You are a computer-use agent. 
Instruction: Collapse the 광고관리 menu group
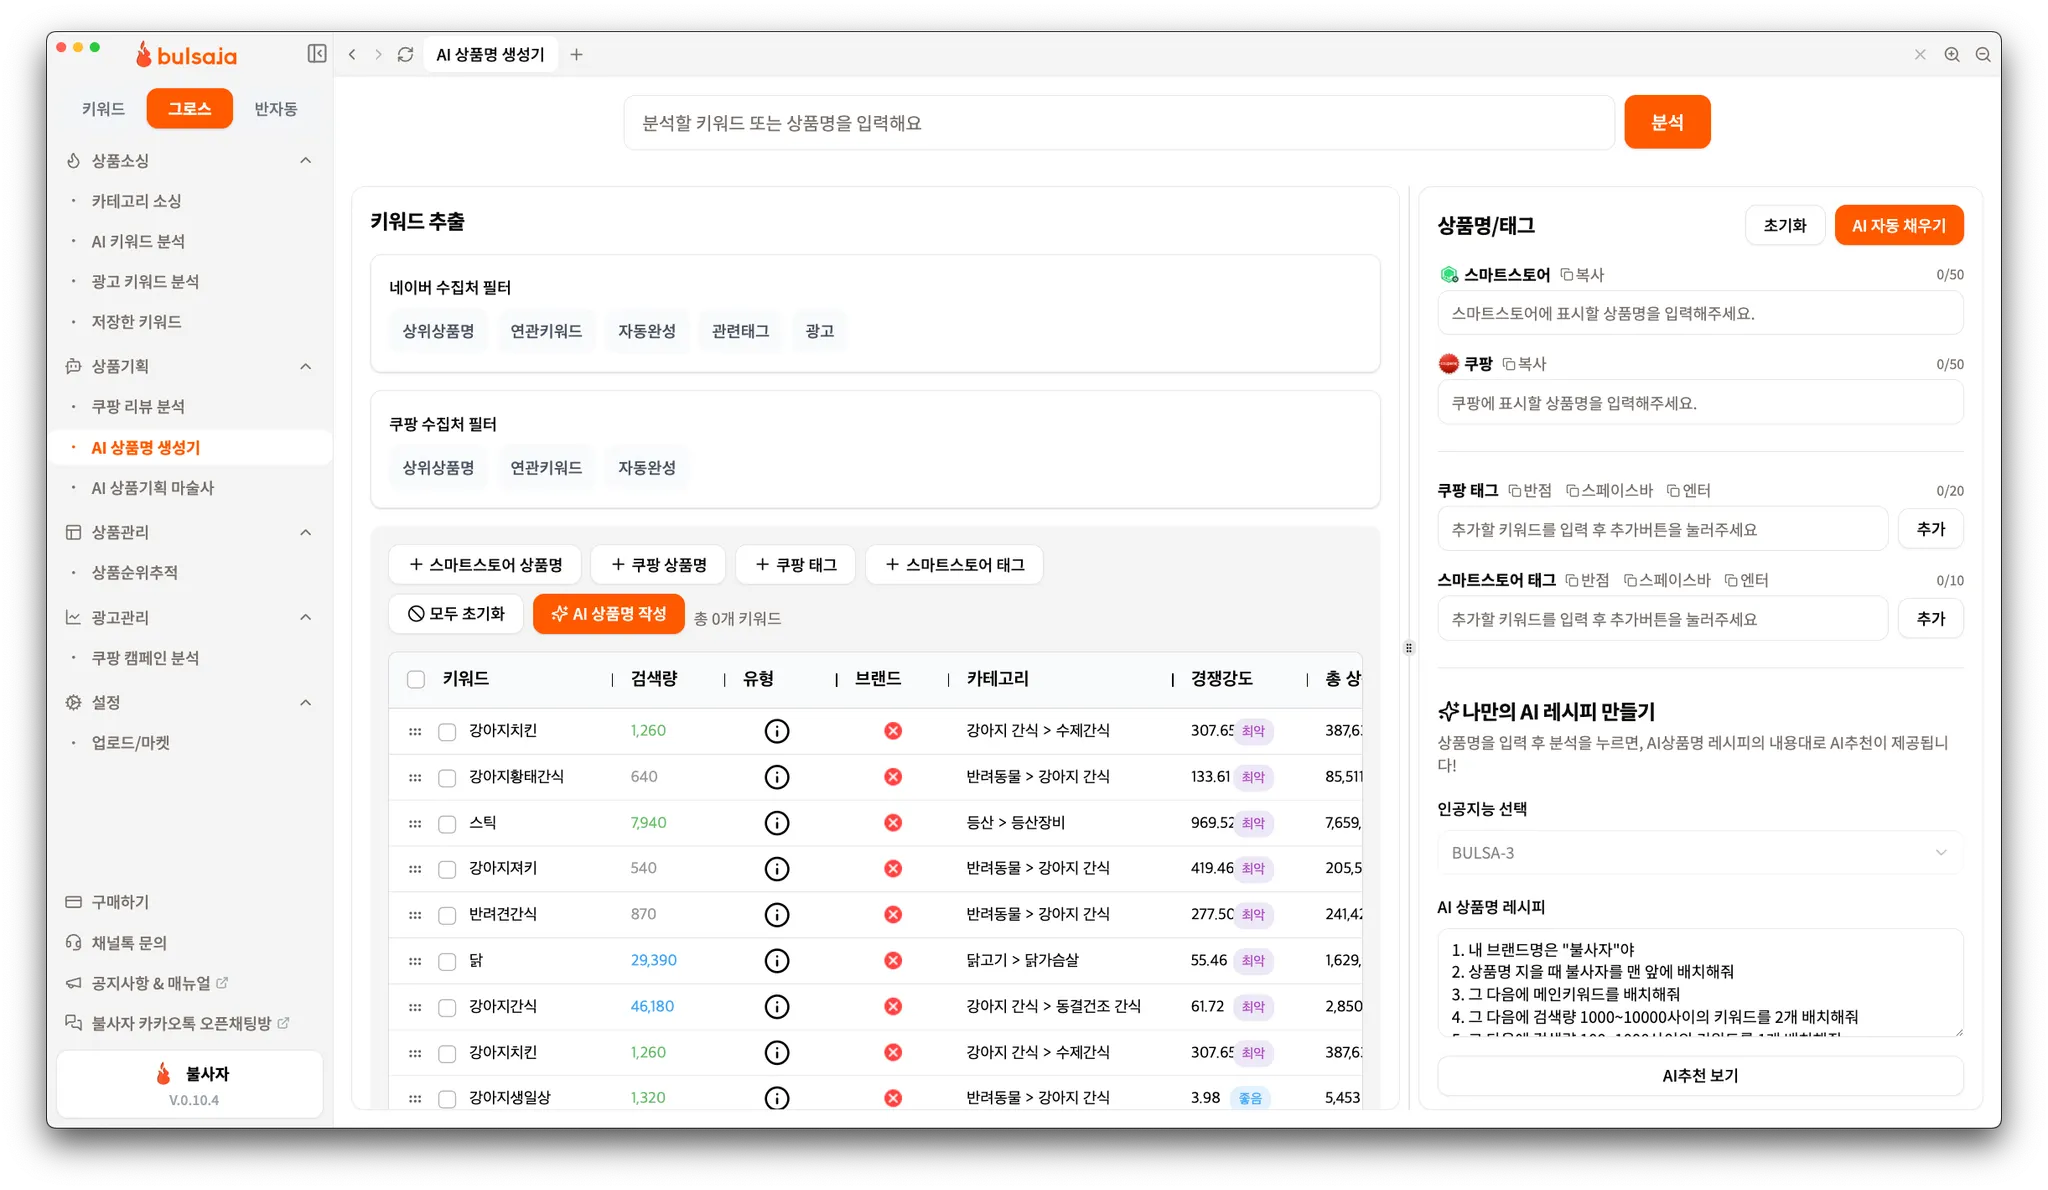click(x=306, y=617)
